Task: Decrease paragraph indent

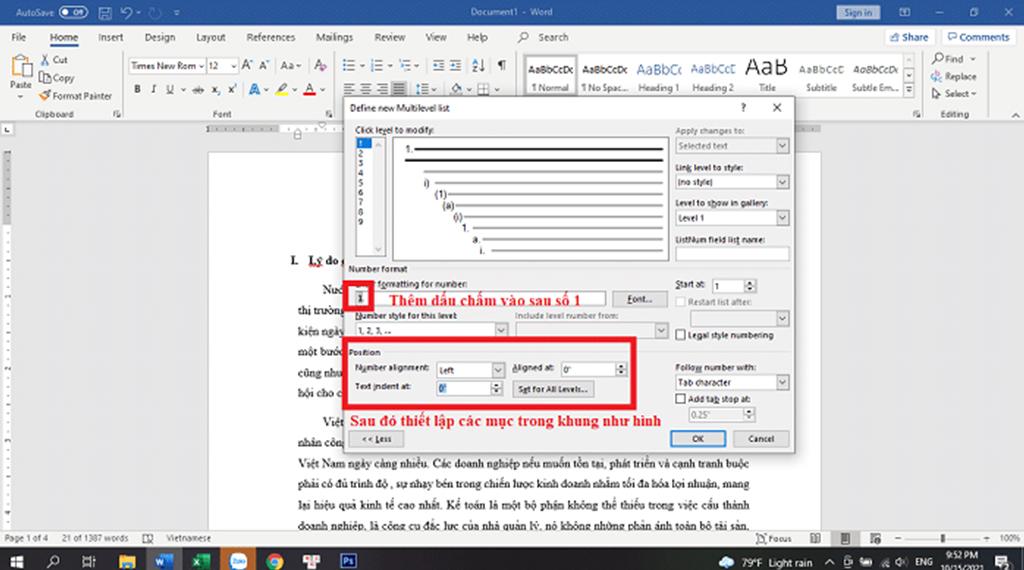Action: [x=438, y=65]
